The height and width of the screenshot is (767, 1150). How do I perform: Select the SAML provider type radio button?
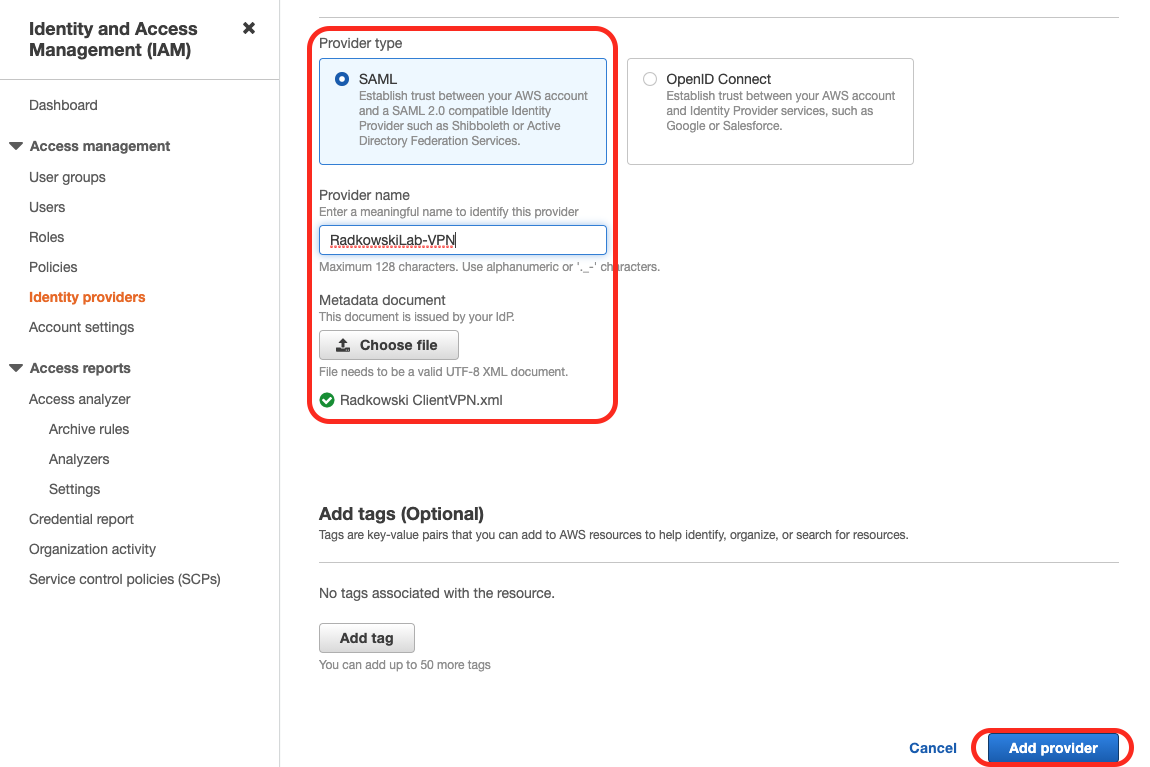(342, 78)
